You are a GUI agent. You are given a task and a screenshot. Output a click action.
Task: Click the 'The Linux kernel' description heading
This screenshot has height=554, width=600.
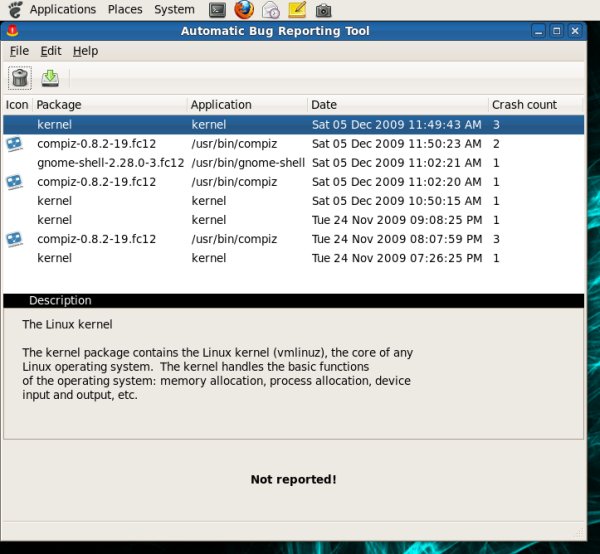click(x=67, y=324)
